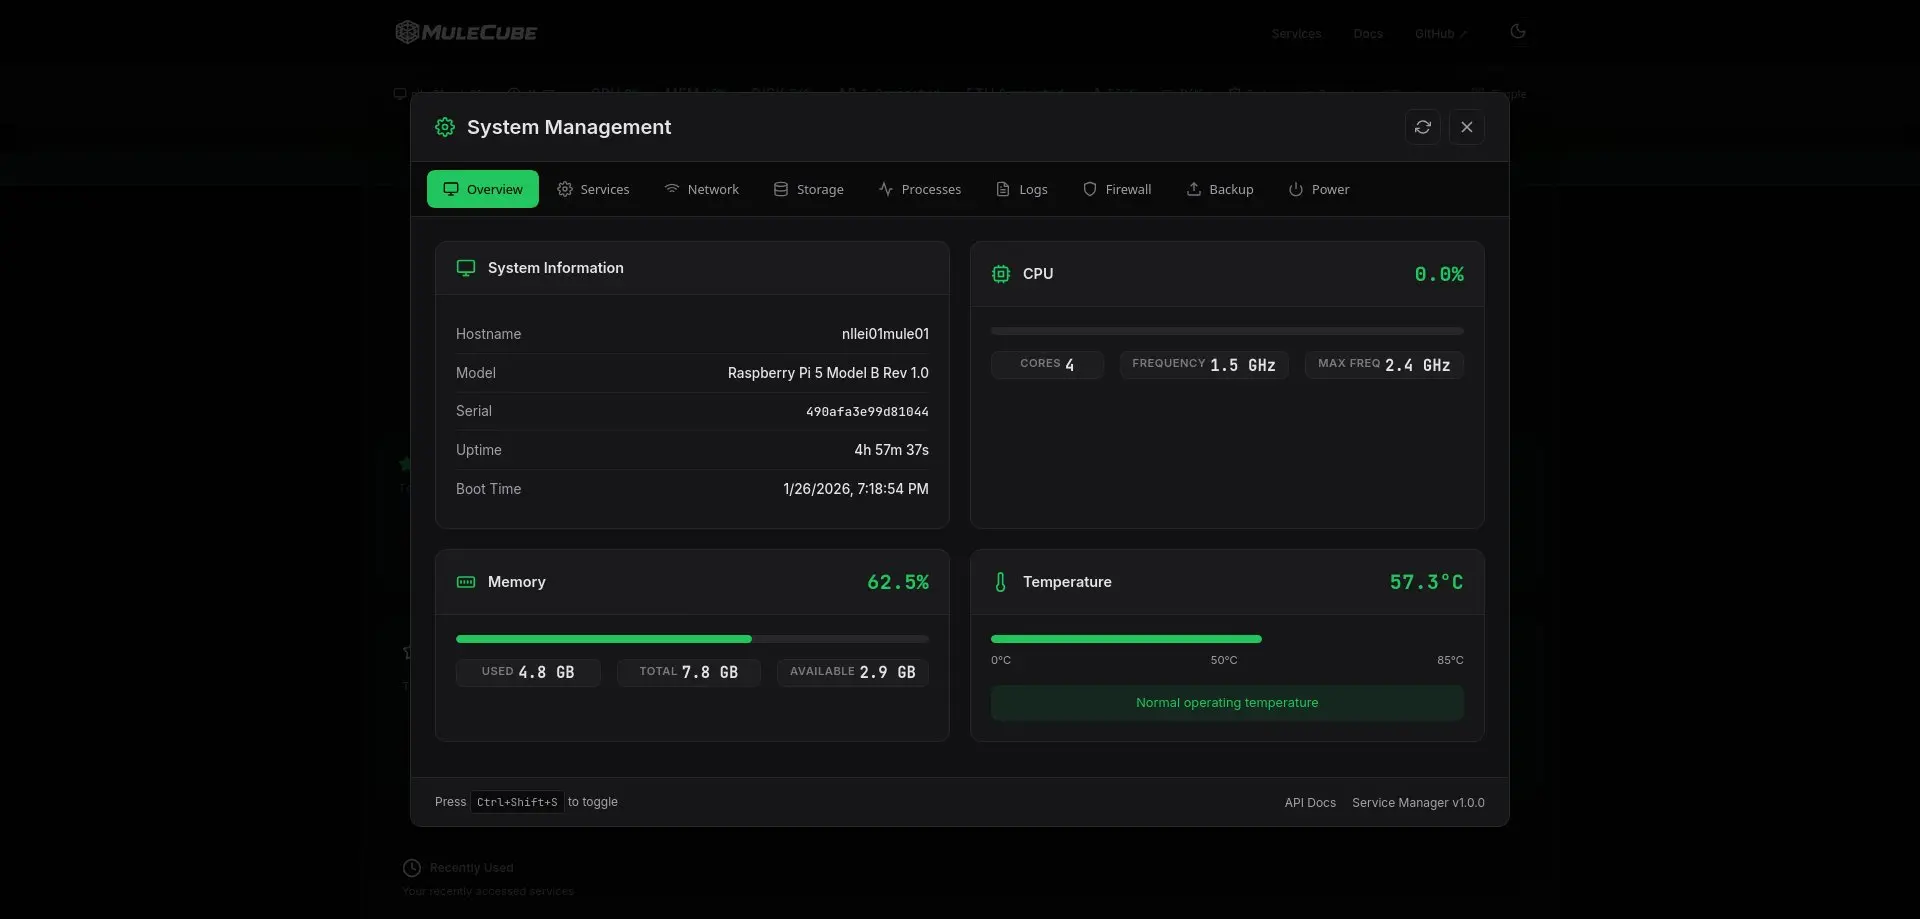Image resolution: width=1920 pixels, height=919 pixels.
Task: Open the API Docs link
Action: 1310,803
